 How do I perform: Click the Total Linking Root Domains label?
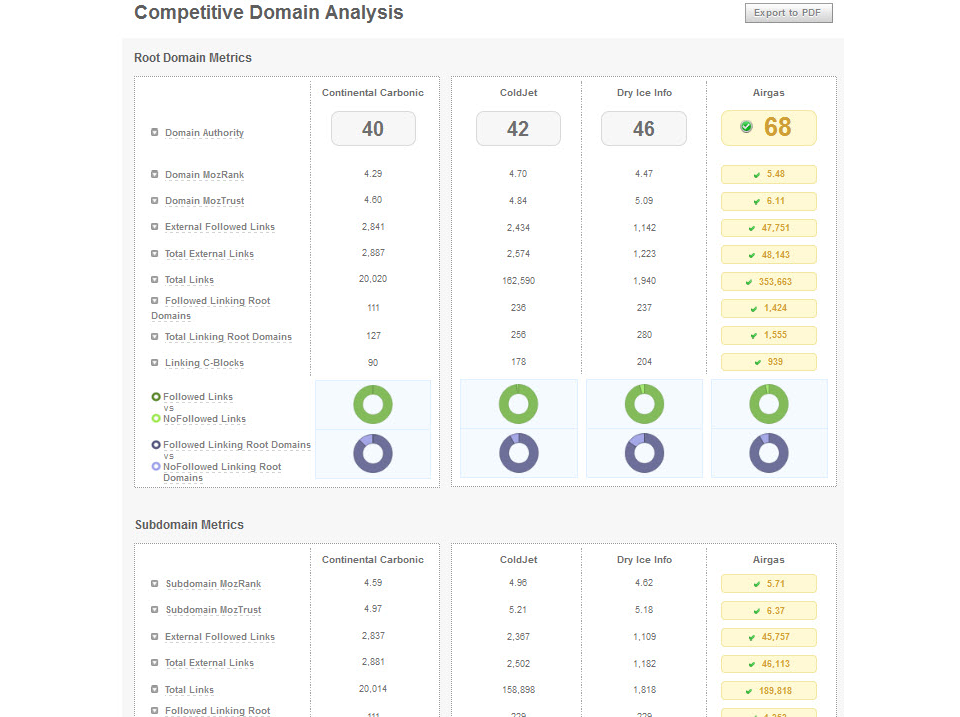[x=228, y=337]
